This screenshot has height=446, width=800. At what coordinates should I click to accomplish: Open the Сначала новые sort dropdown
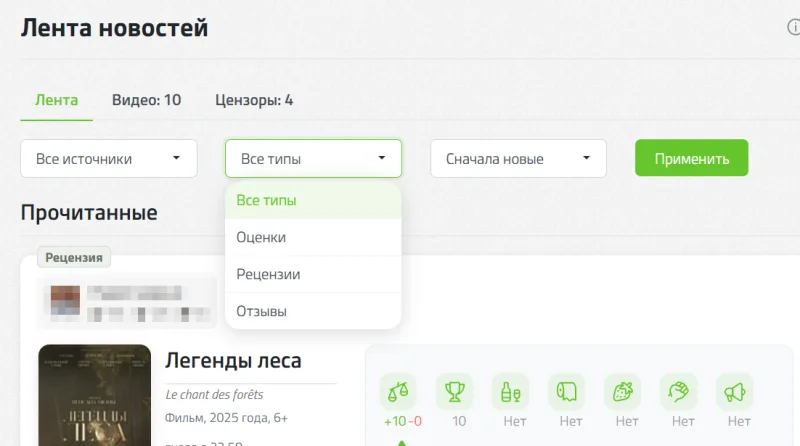click(x=518, y=159)
